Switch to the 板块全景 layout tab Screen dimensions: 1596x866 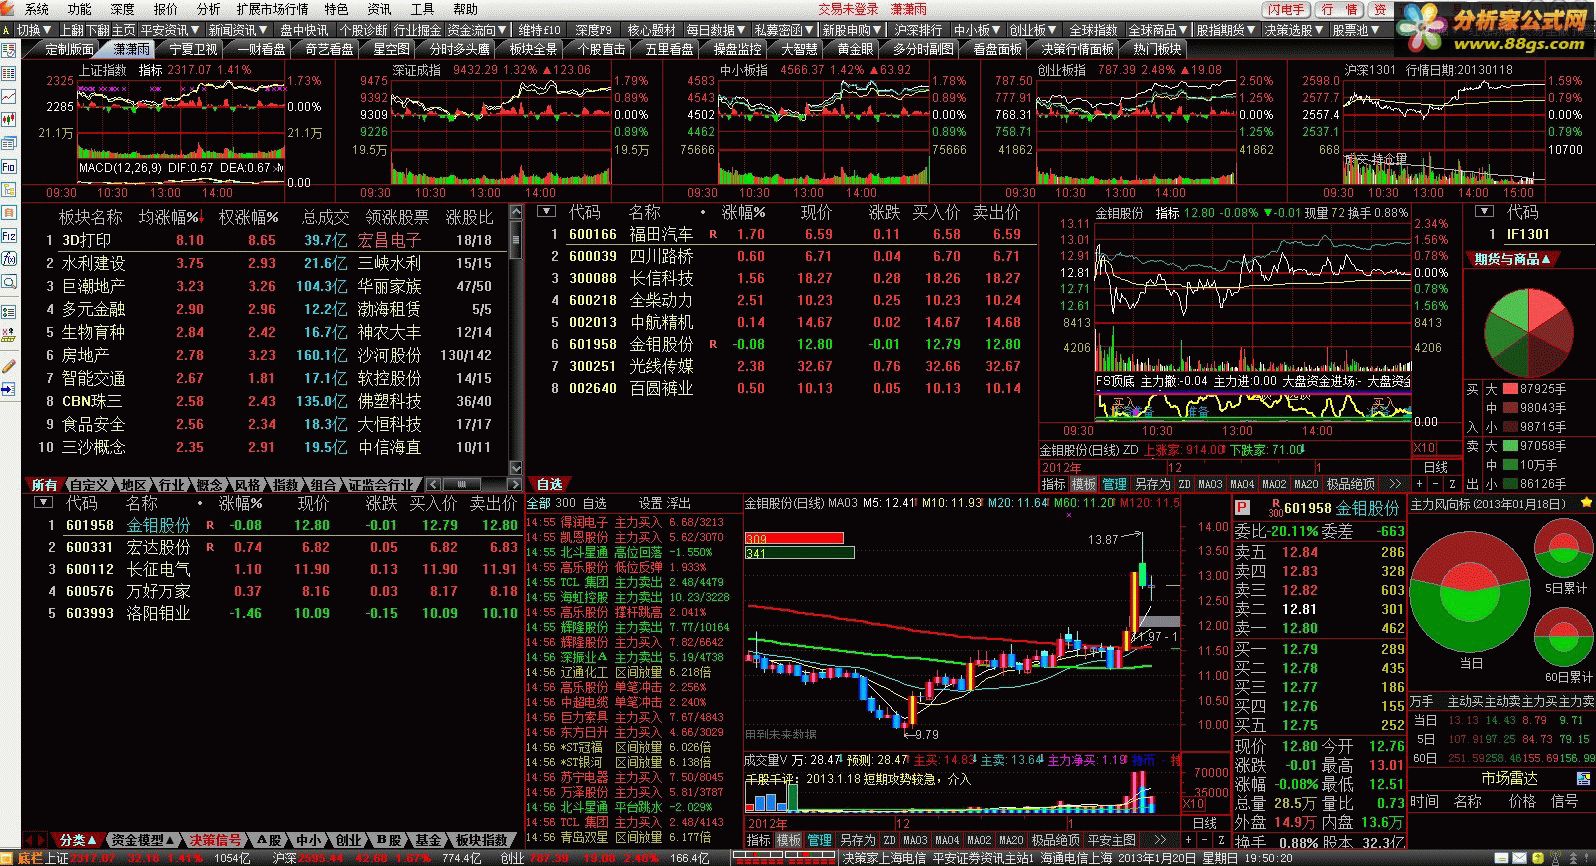click(x=532, y=48)
